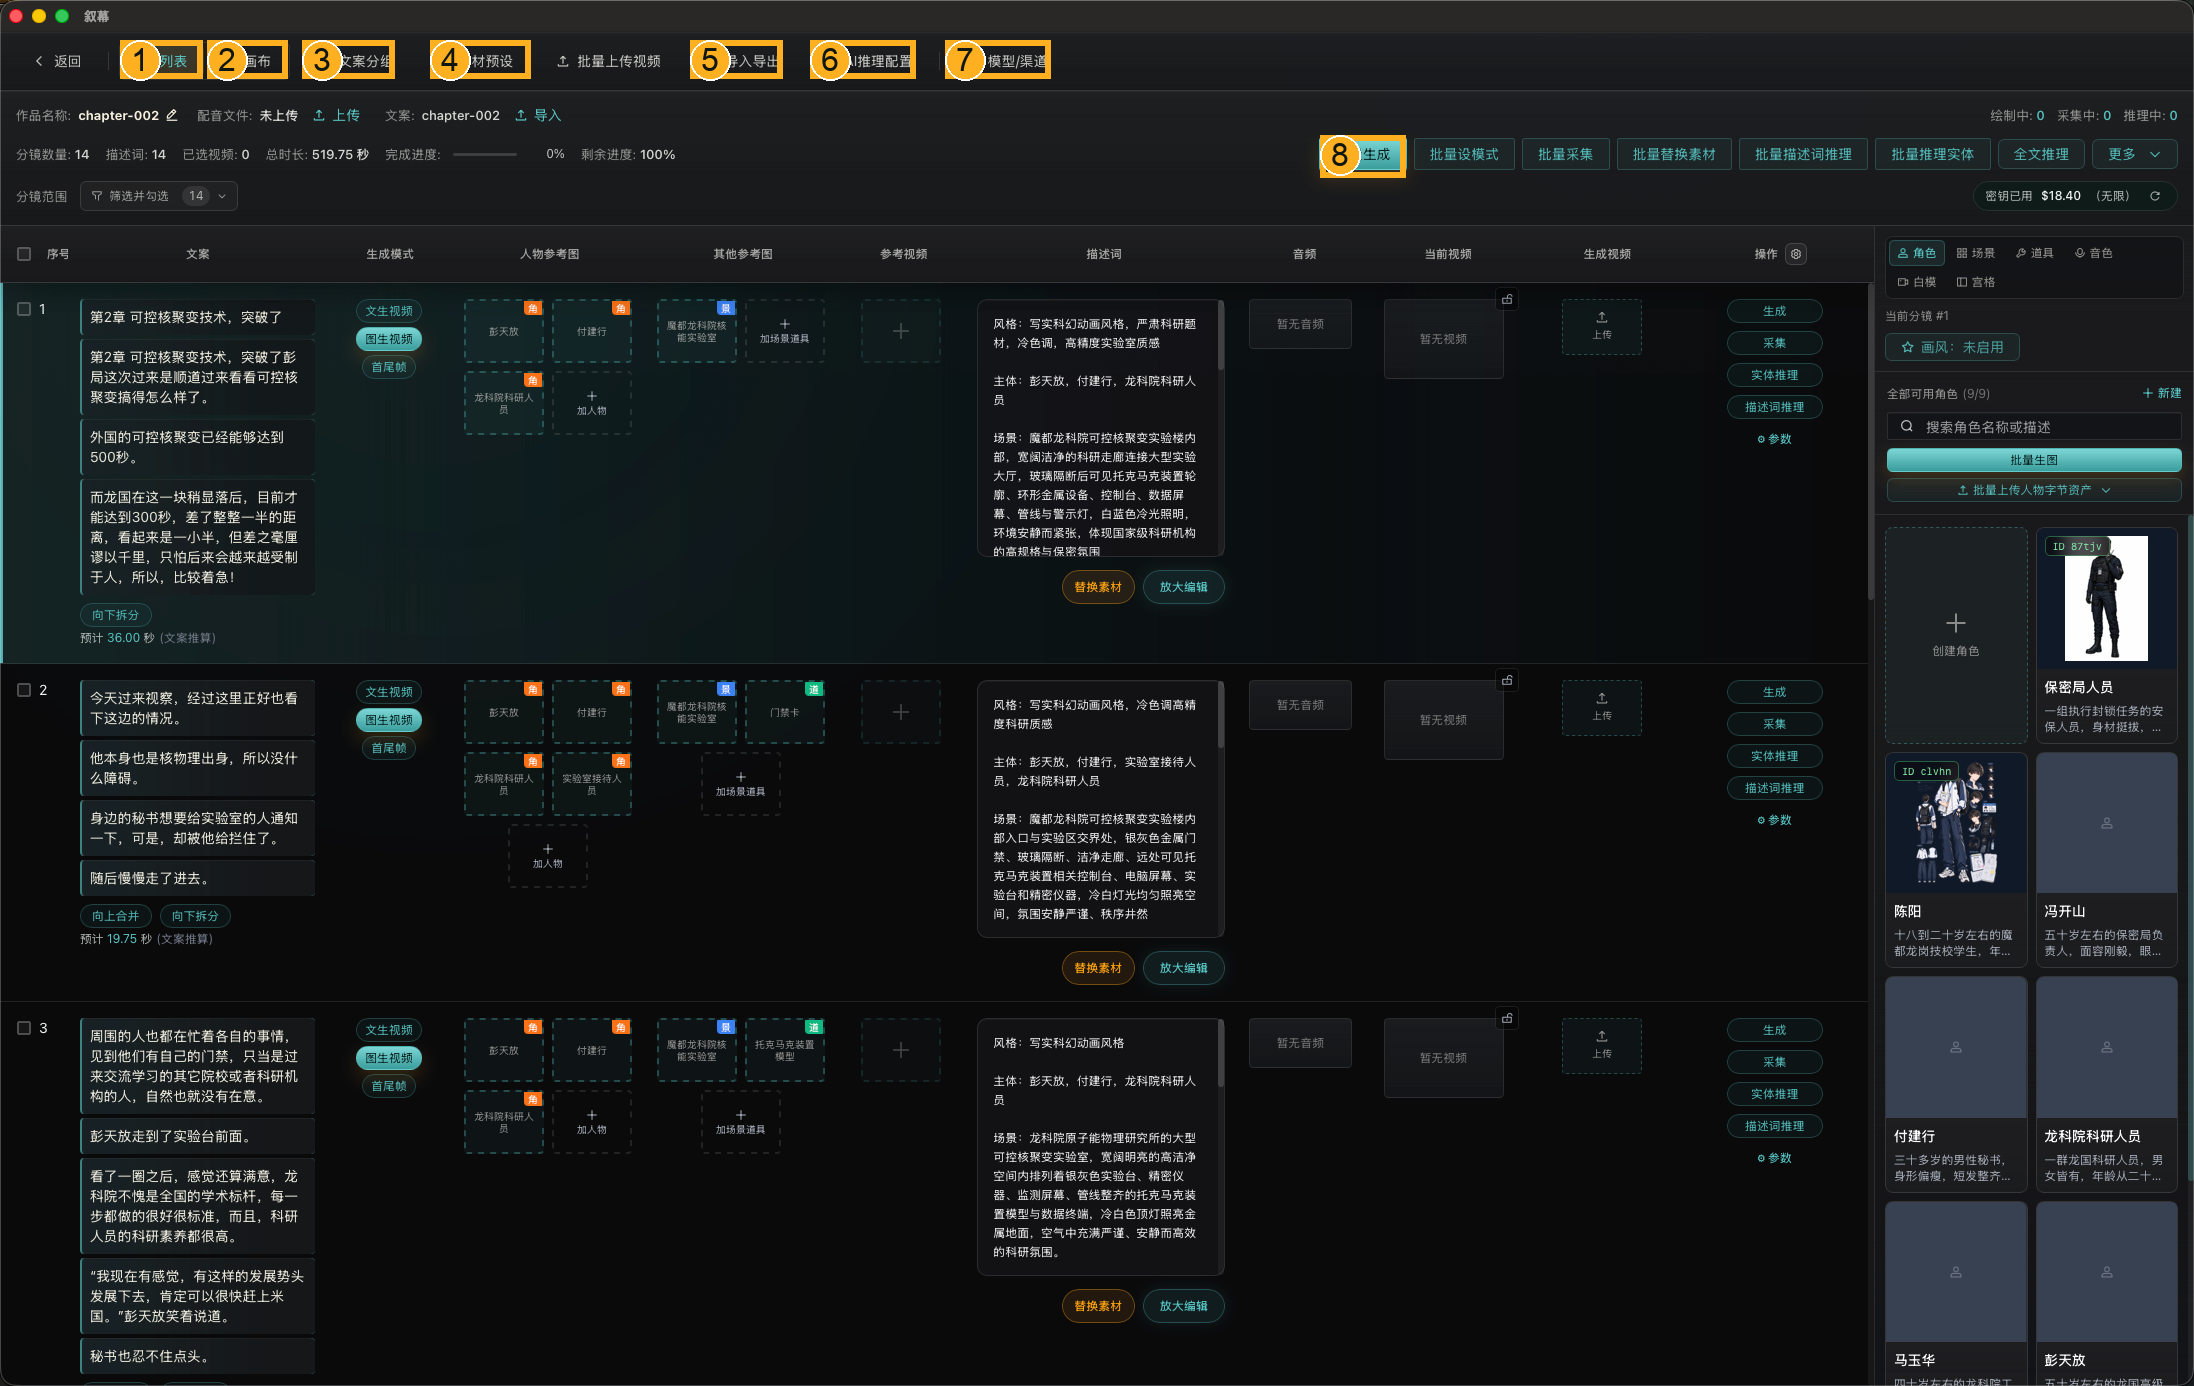Click 加场景道具 plus in row 2
This screenshot has width=2194, height=1386.
tap(740, 784)
